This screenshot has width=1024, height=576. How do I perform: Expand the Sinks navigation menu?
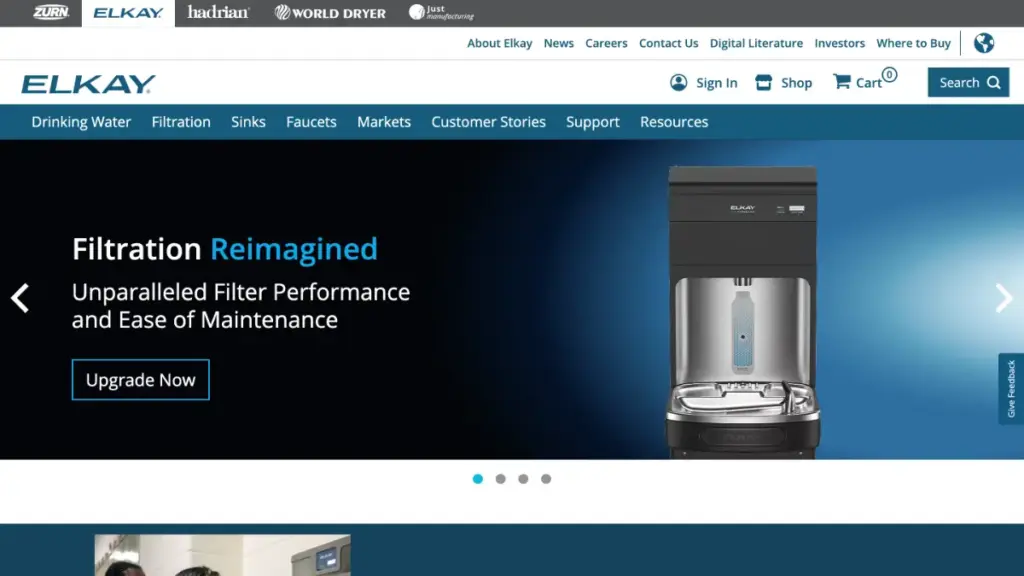point(248,122)
